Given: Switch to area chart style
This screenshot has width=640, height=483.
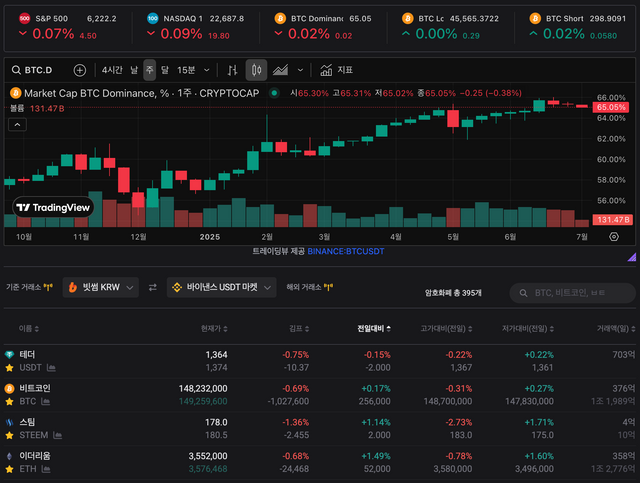Looking at the screenshot, I should (280, 70).
